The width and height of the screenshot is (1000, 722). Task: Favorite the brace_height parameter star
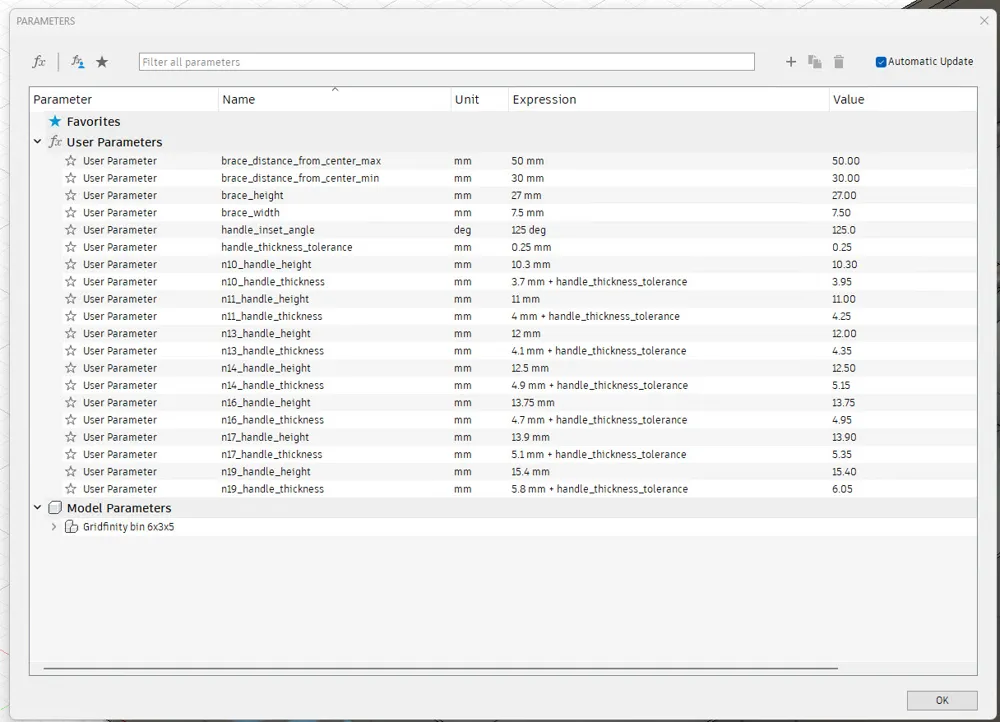[71, 196]
